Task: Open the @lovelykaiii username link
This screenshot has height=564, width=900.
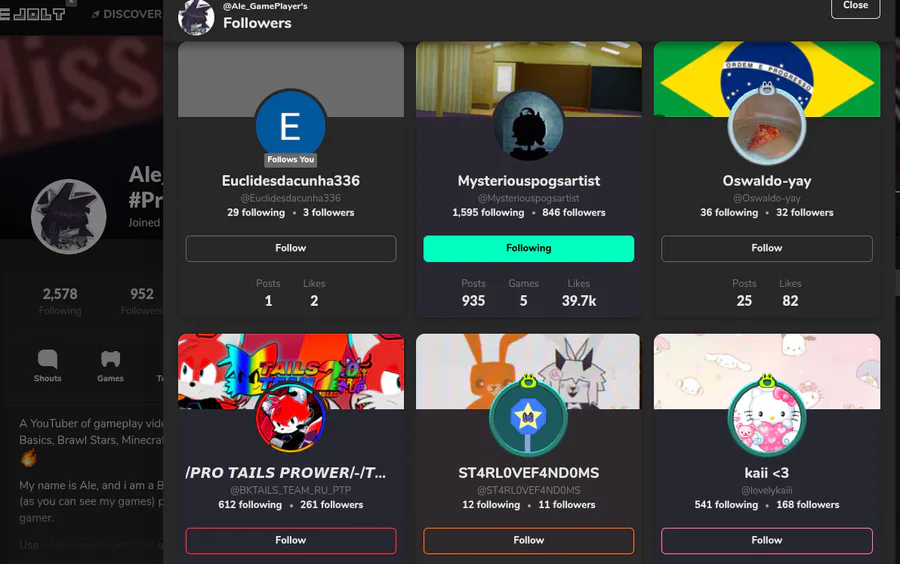Action: [767, 491]
